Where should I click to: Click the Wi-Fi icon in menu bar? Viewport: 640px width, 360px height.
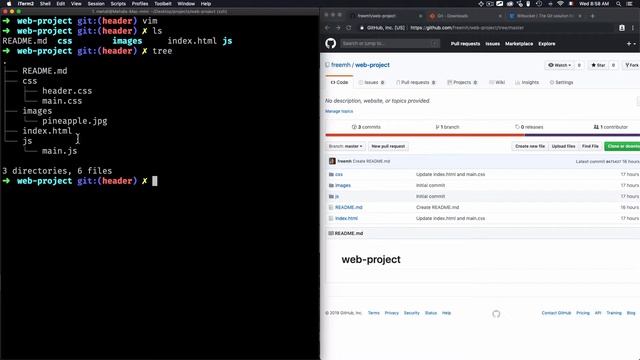[x=560, y=4]
